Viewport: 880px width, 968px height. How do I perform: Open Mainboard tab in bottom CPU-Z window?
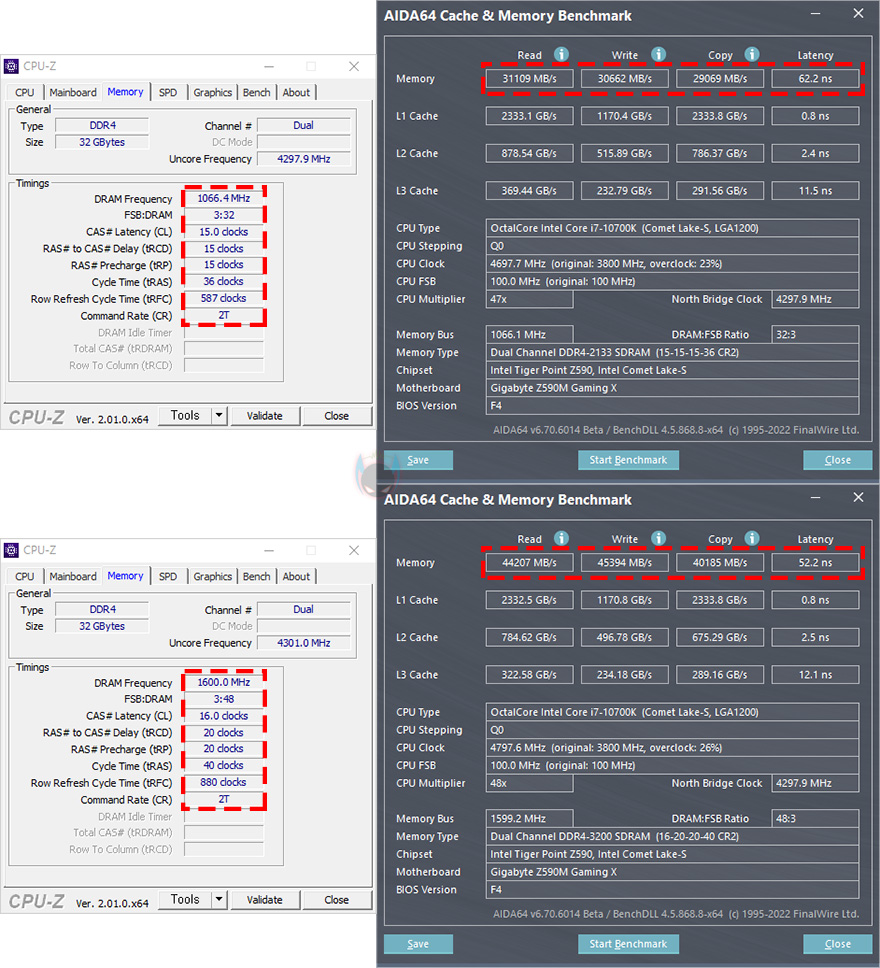point(73,577)
